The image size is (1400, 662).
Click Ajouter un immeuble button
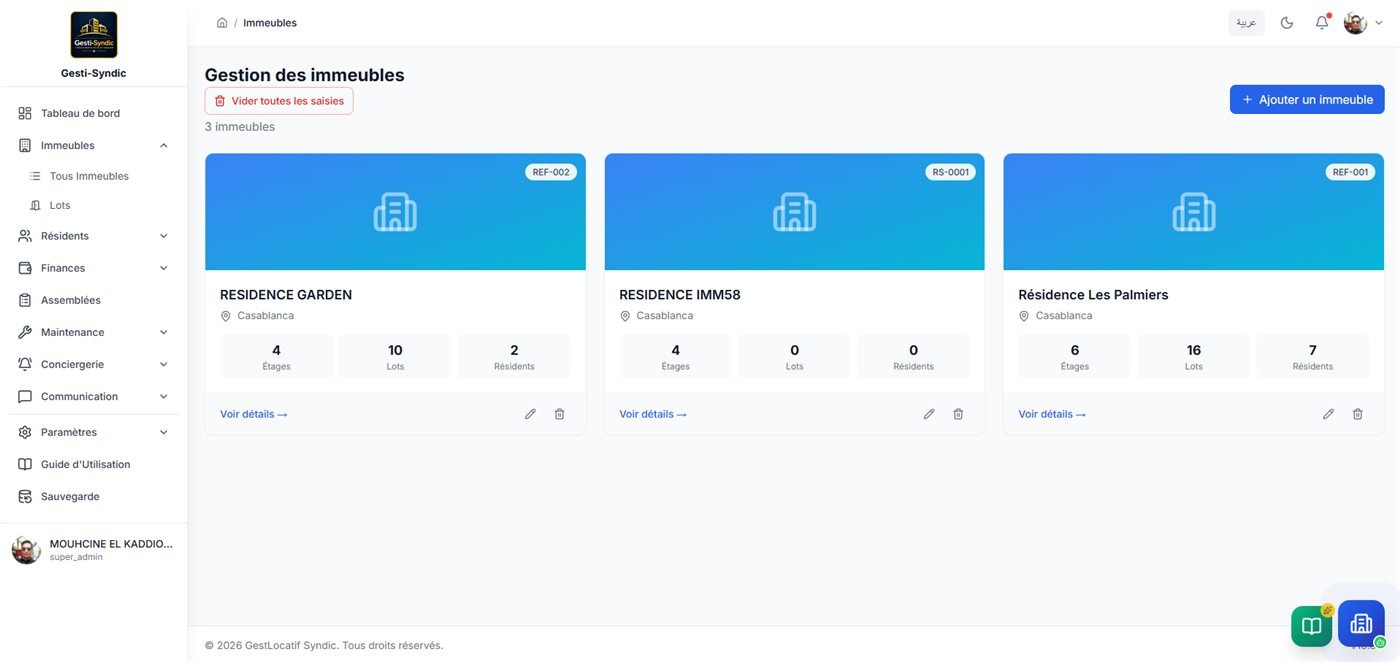click(x=1307, y=99)
